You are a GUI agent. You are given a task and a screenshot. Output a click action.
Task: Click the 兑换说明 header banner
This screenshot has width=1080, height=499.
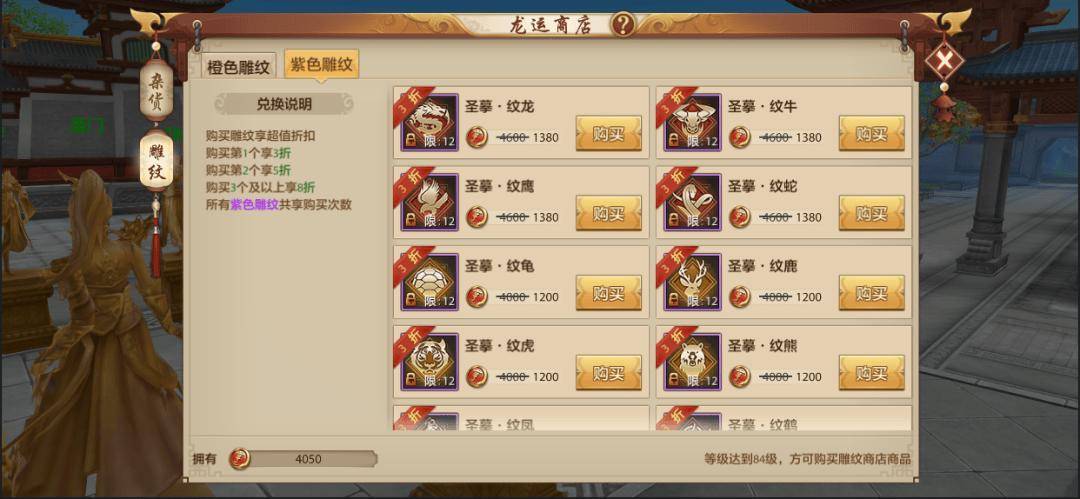point(284,104)
